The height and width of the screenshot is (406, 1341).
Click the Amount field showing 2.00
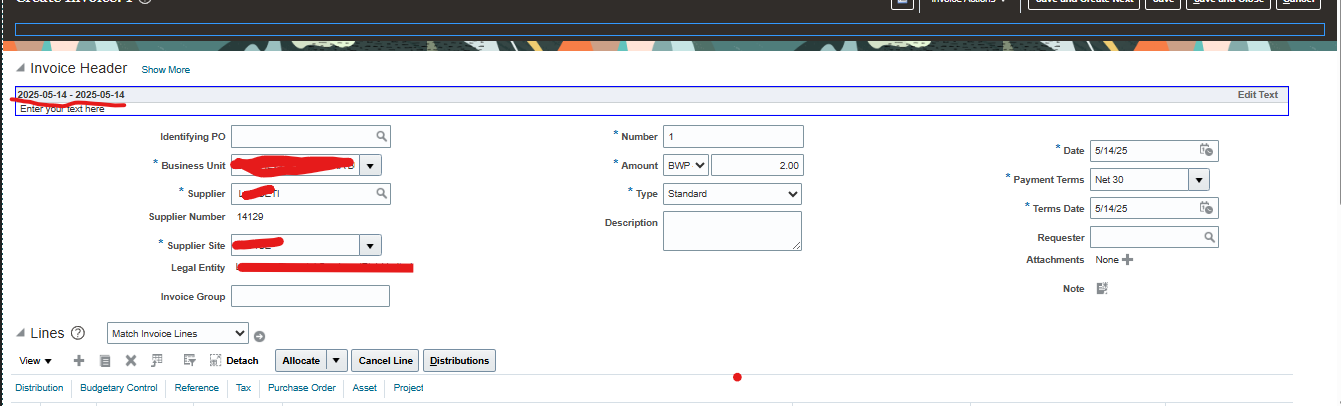coord(757,165)
